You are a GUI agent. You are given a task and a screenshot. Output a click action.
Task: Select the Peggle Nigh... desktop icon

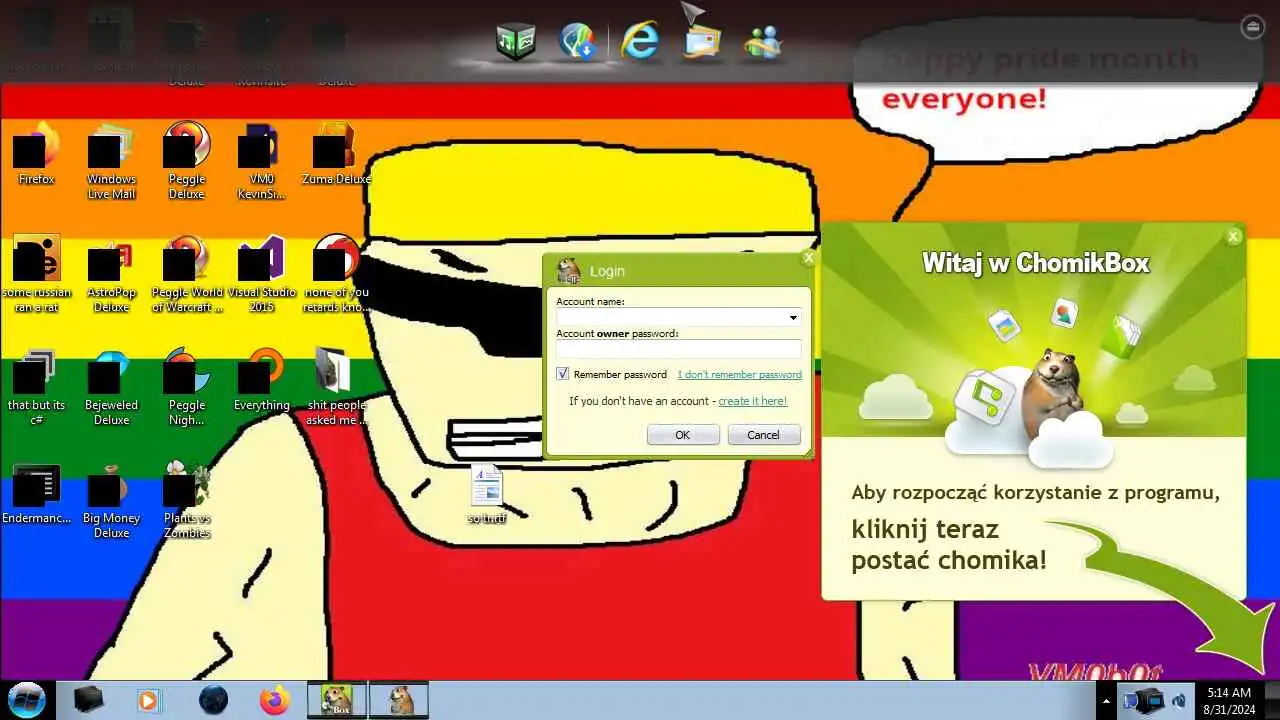[x=186, y=386]
